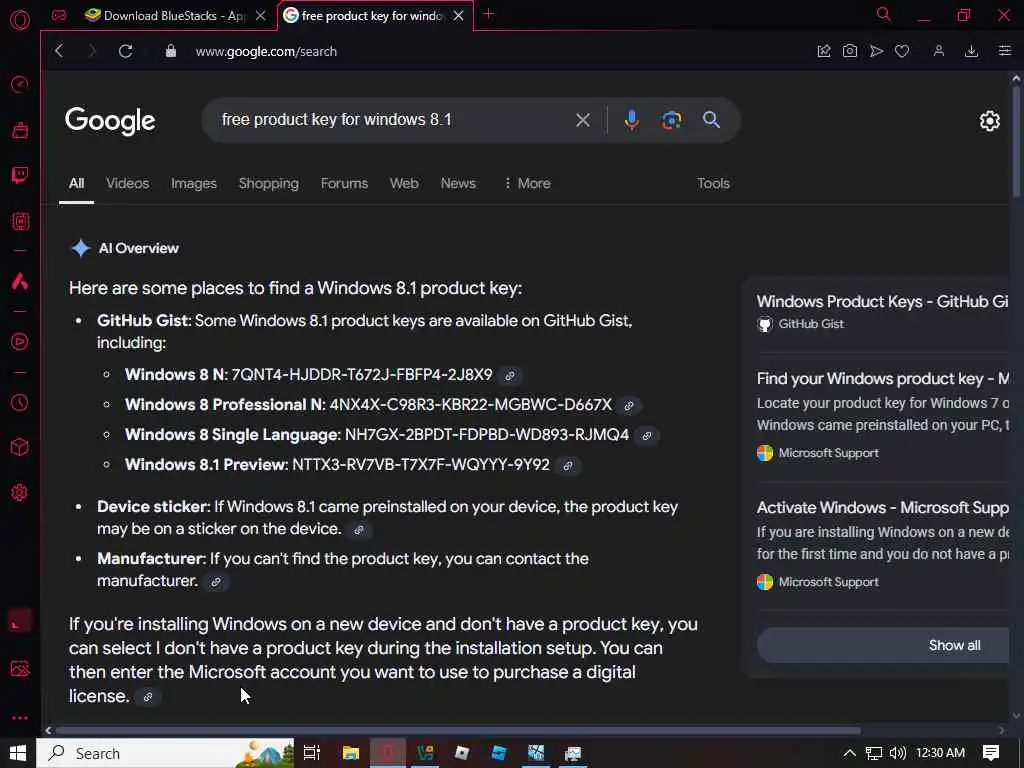Open the notification center icon

pos(991,753)
